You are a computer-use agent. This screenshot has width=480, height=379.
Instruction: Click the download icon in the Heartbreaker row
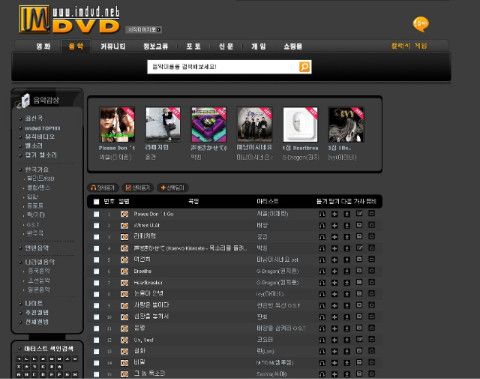(x=347, y=282)
